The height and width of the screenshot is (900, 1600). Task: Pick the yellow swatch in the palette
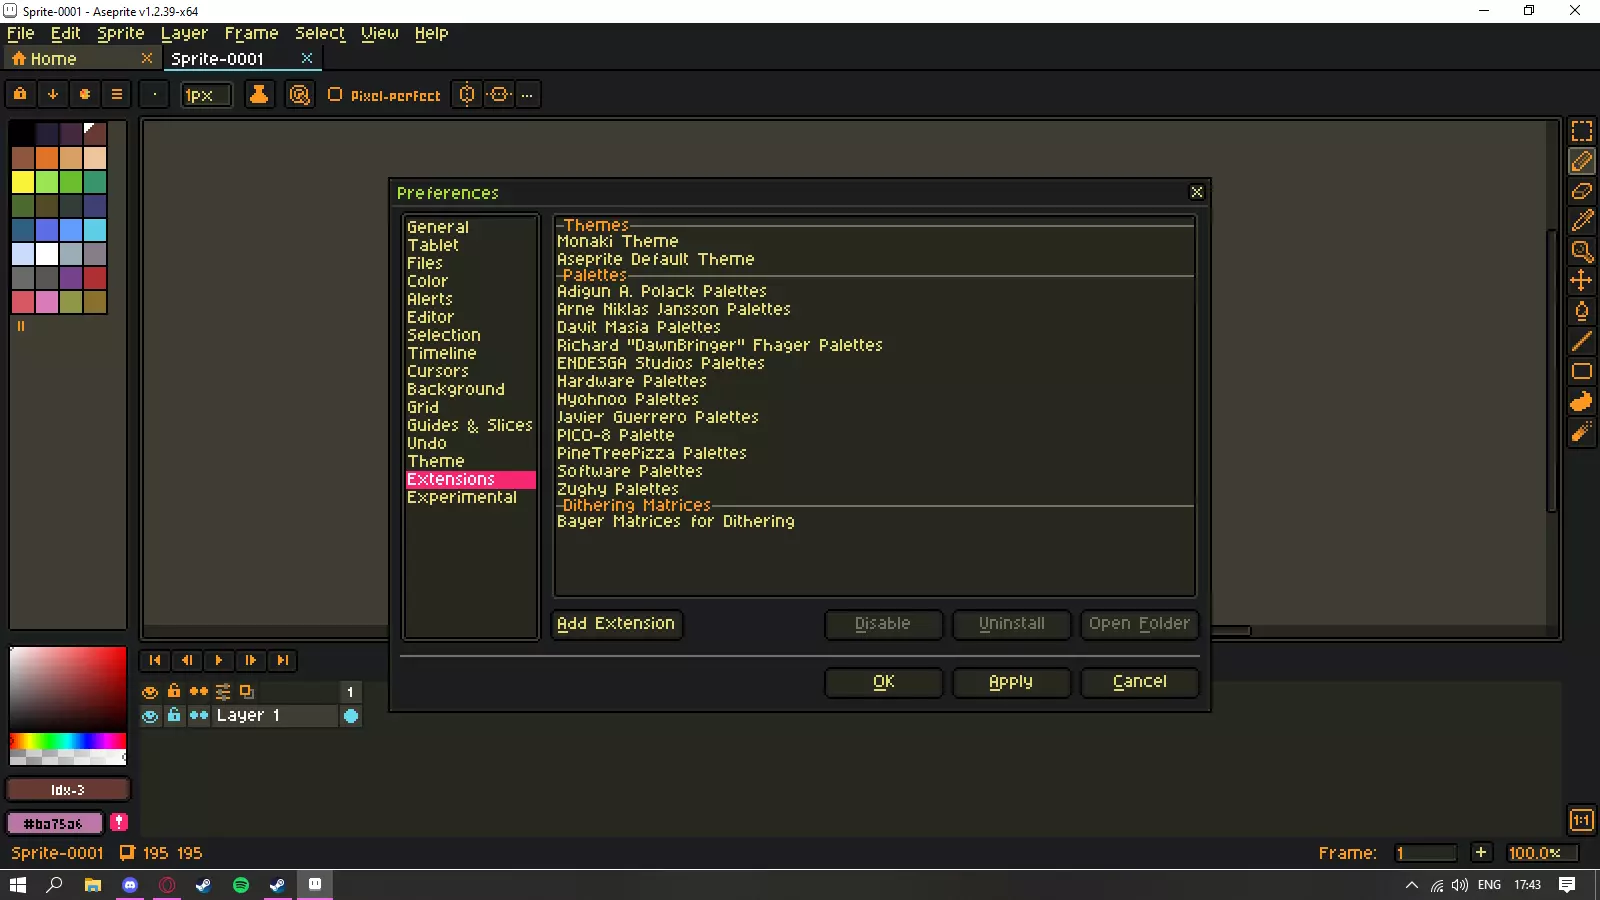[x=22, y=182]
